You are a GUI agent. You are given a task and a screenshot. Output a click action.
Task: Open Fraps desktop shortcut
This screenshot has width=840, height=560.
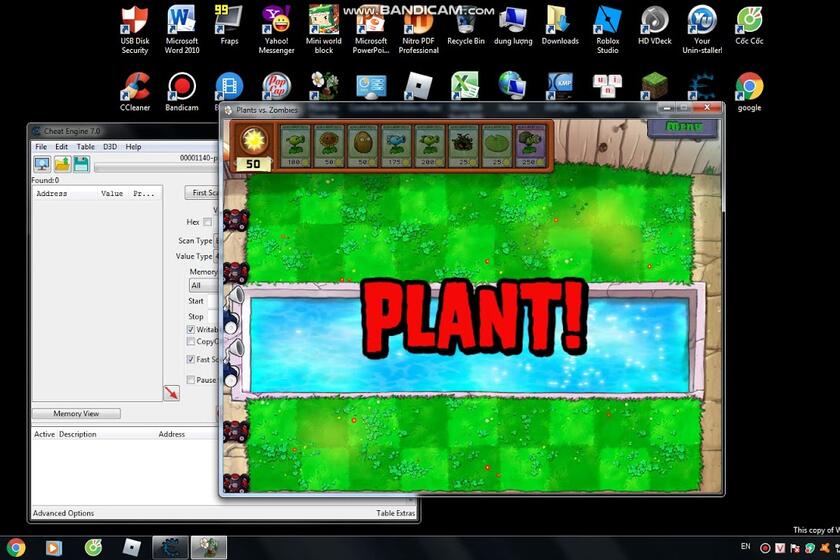point(229,25)
